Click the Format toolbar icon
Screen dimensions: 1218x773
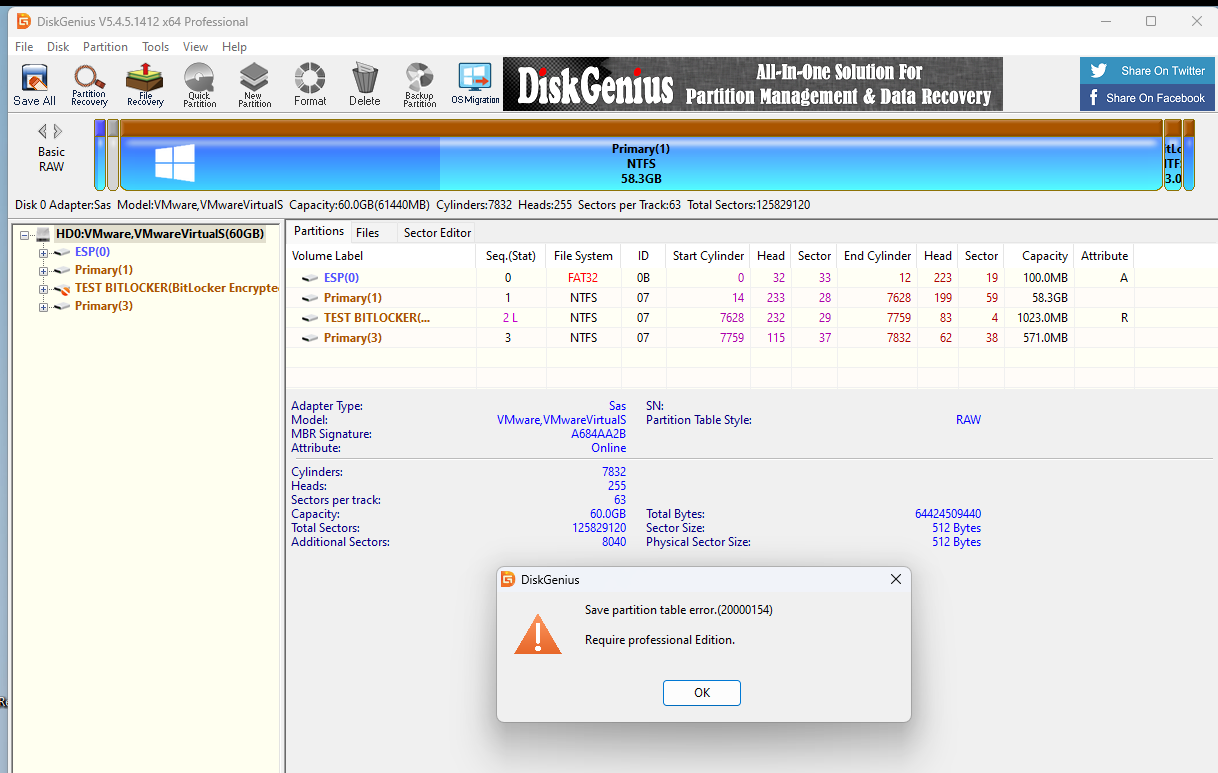(x=310, y=85)
